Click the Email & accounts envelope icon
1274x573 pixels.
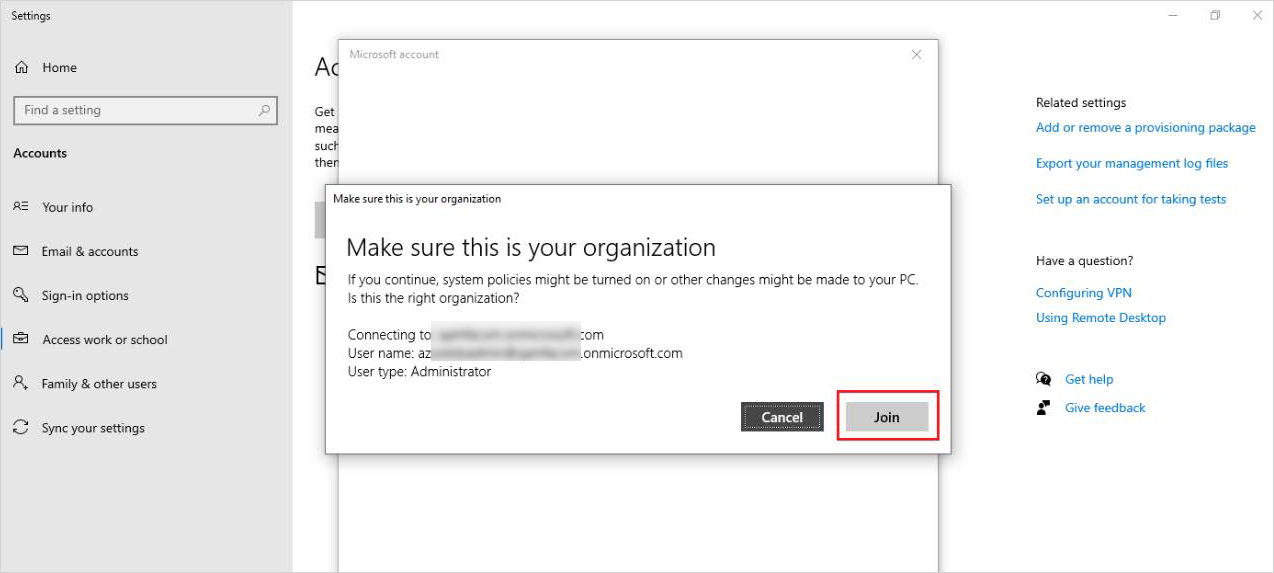21,251
